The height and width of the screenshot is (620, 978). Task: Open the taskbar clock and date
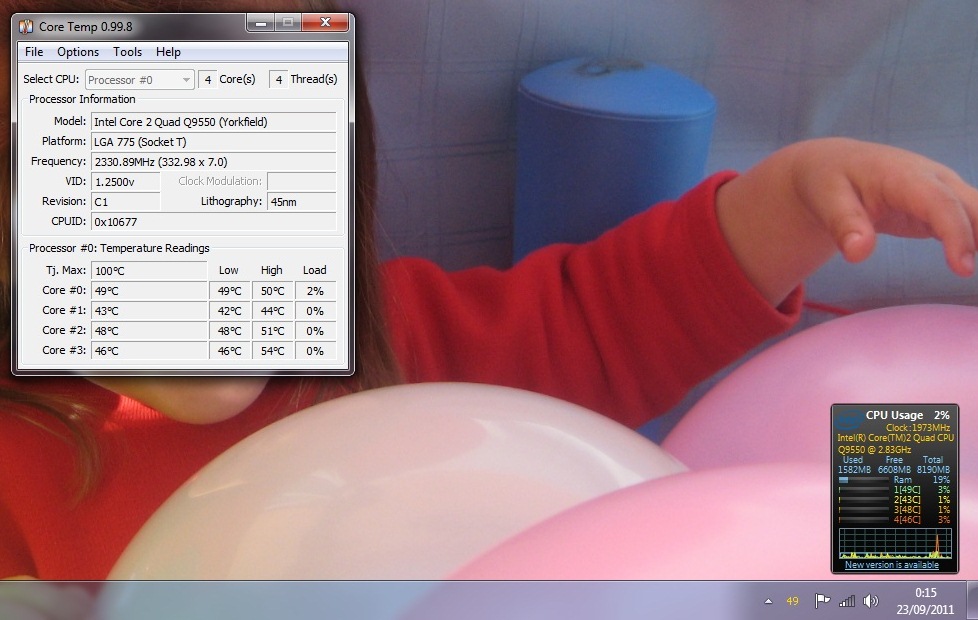925,600
